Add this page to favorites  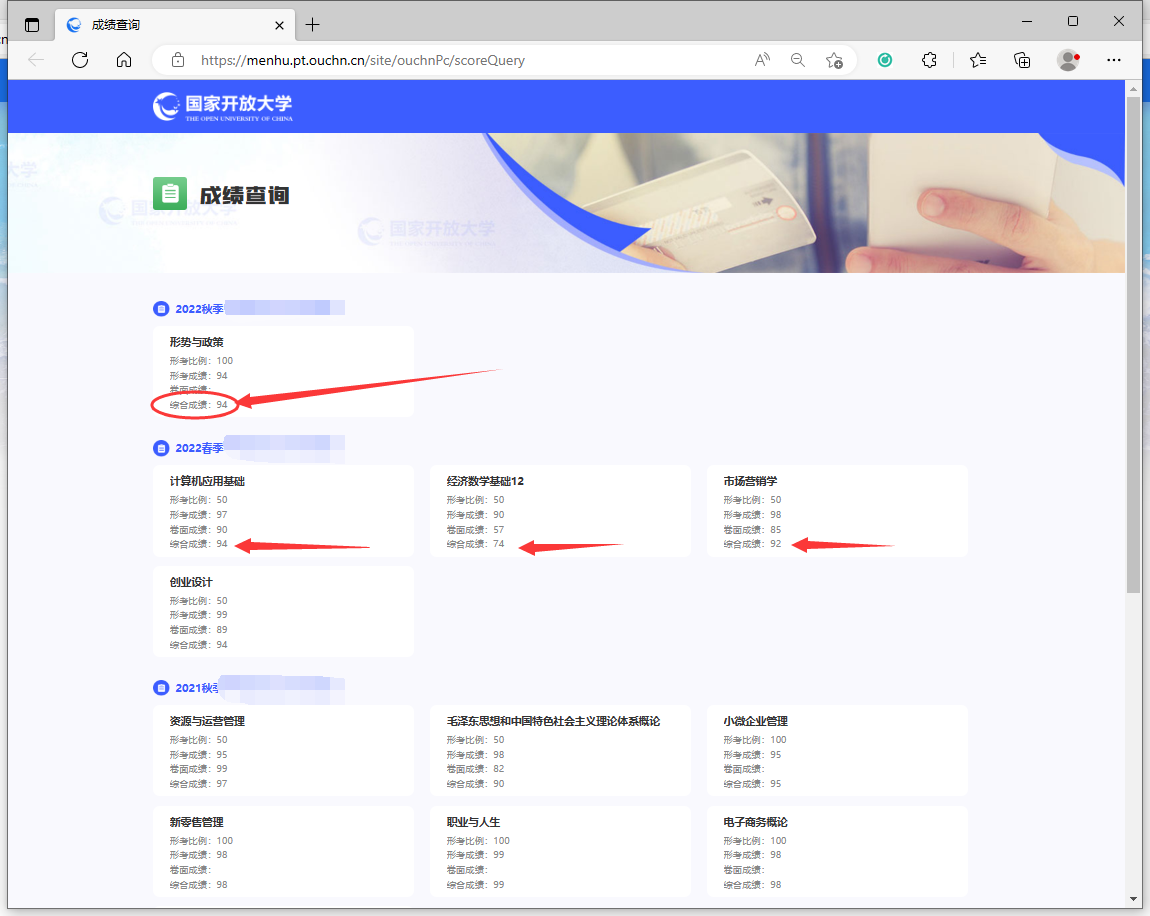834,60
